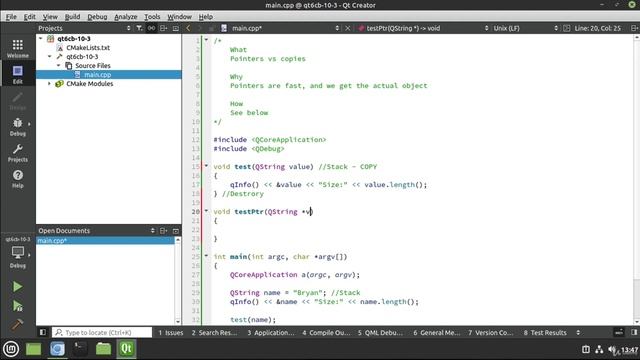Screen dimensions: 640x360
Task: Select main.cpp* in Open Documents
Action: pyautogui.click(x=105, y=240)
